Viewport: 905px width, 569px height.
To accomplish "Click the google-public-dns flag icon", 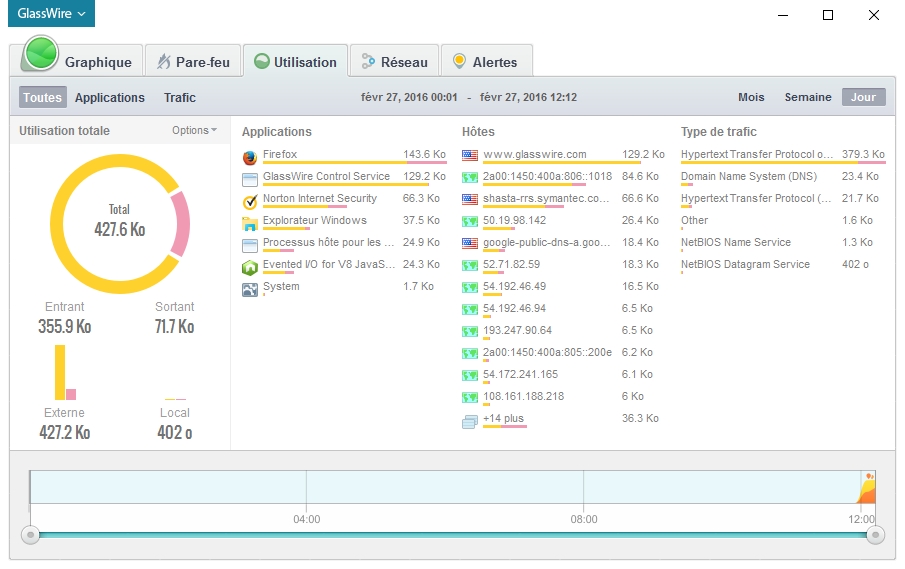I will click(470, 243).
